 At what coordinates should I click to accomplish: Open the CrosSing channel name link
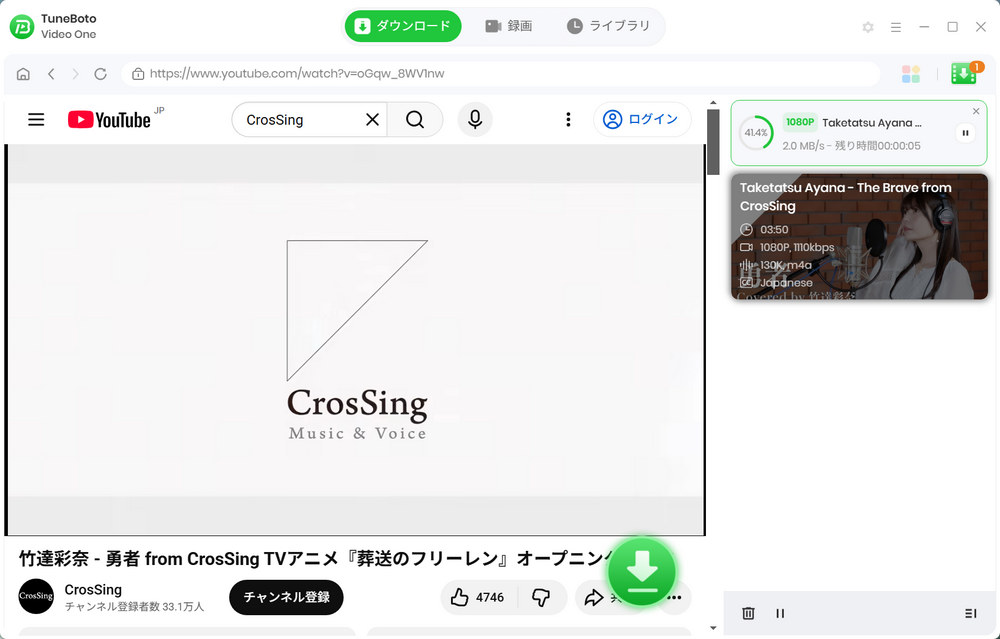(x=93, y=589)
